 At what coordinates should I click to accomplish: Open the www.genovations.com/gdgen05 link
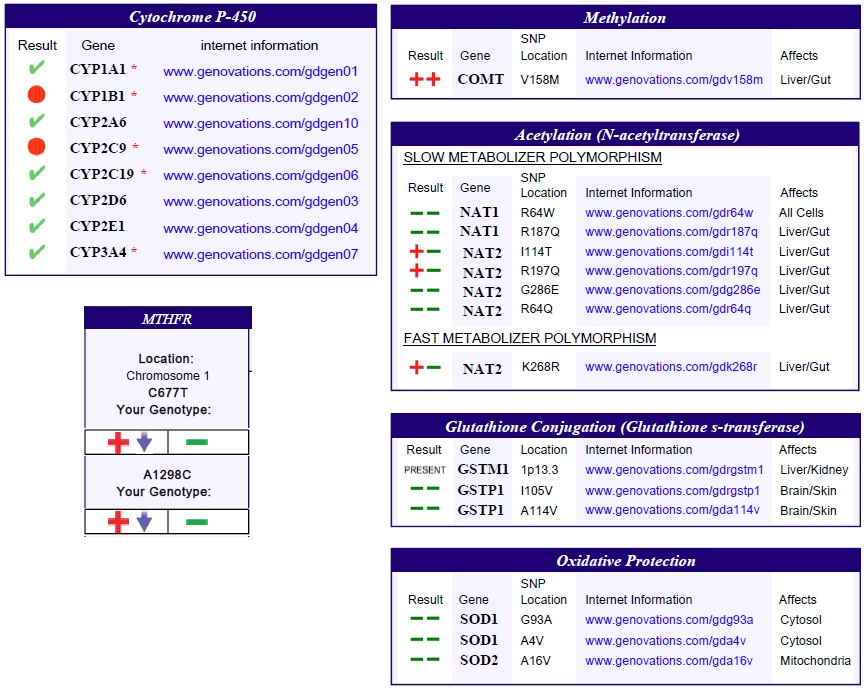coord(260,149)
